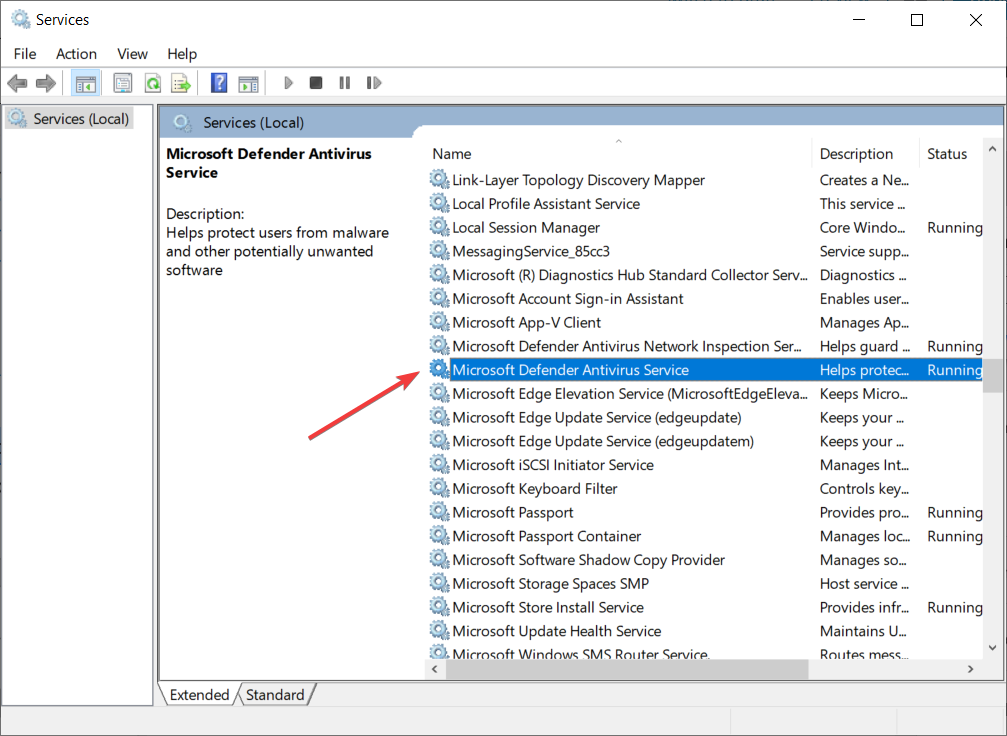The height and width of the screenshot is (736, 1007).
Task: Open the Action menu
Action: pyautogui.click(x=76, y=54)
